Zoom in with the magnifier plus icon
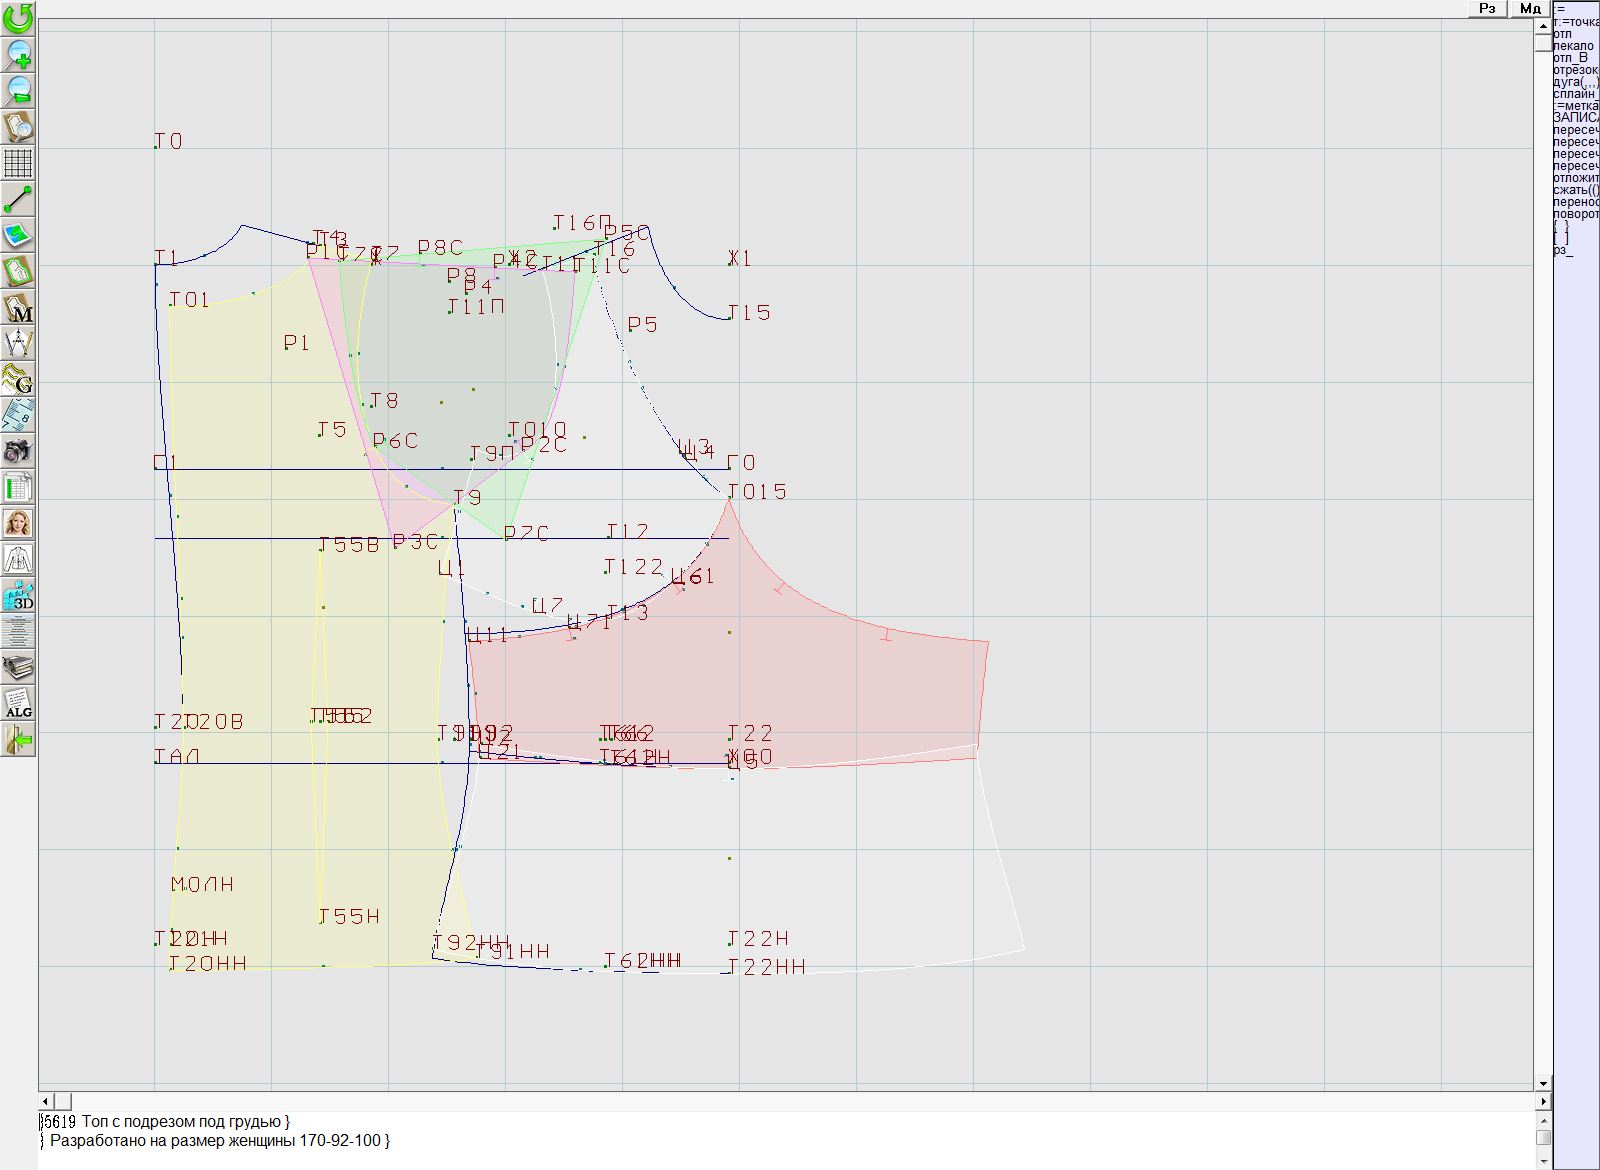Screen dimensions: 1600x1170 pyautogui.click(x=18, y=54)
